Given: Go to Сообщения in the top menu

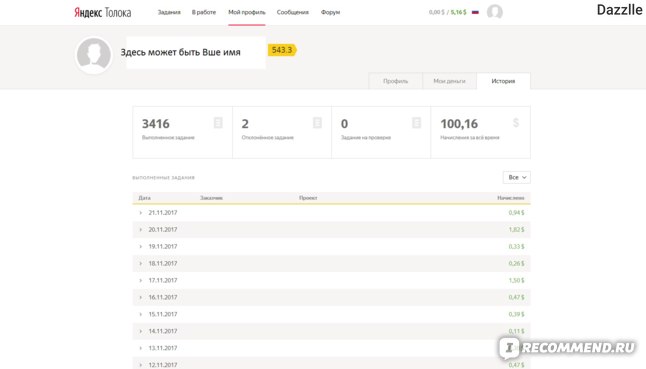Looking at the screenshot, I should (x=293, y=12).
